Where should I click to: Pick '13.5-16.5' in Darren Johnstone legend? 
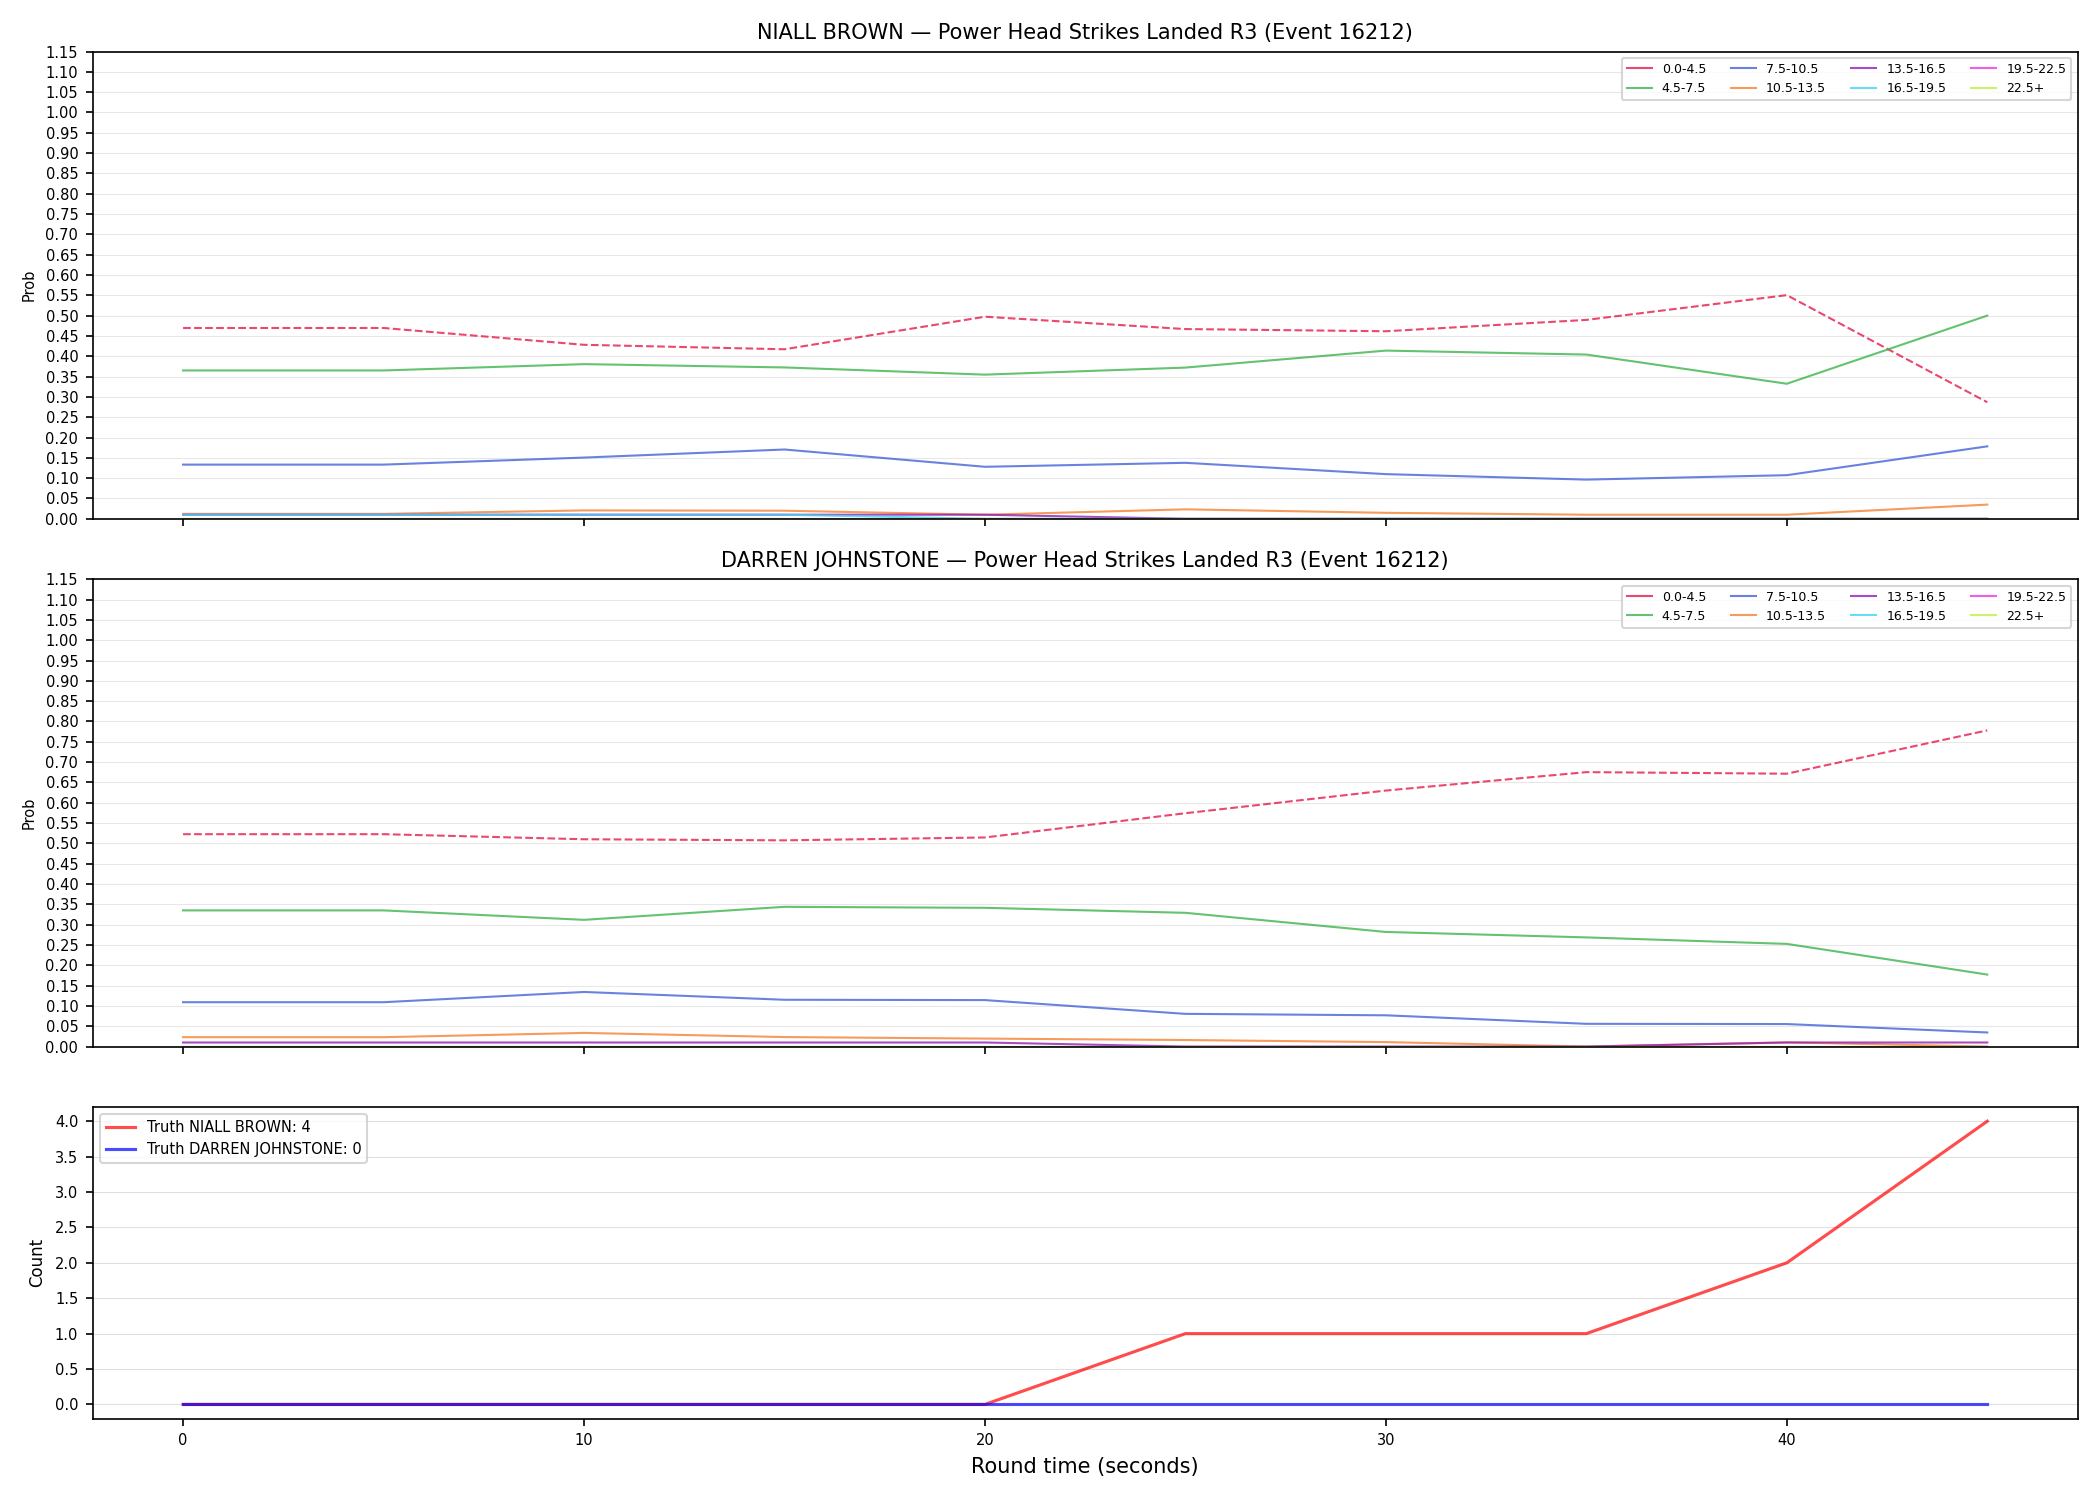[1899, 597]
